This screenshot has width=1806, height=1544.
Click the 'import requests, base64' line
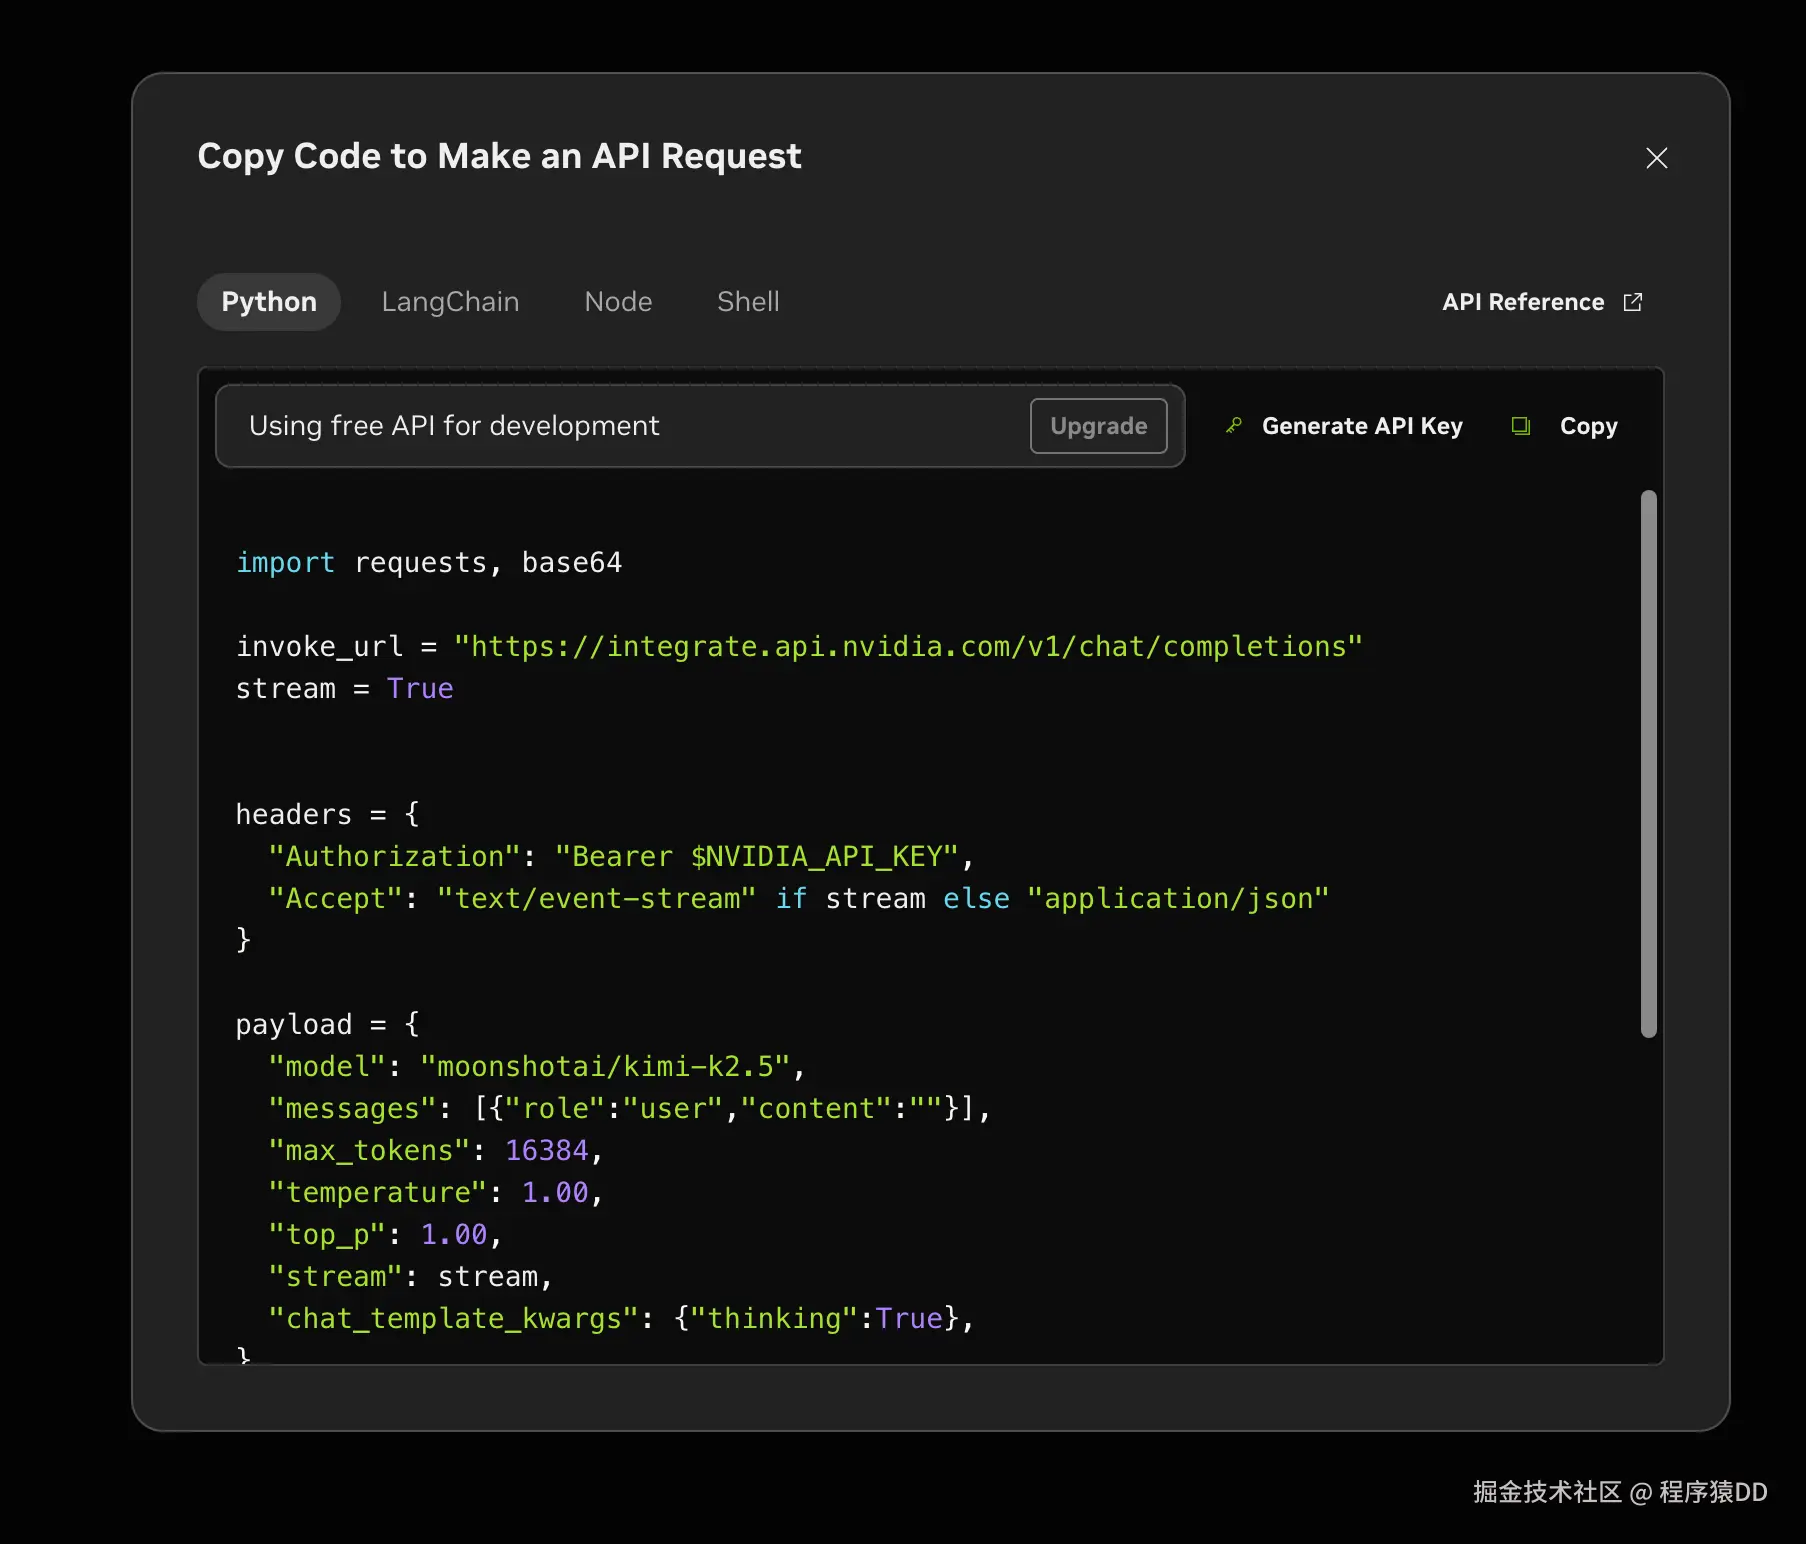[x=429, y=563]
